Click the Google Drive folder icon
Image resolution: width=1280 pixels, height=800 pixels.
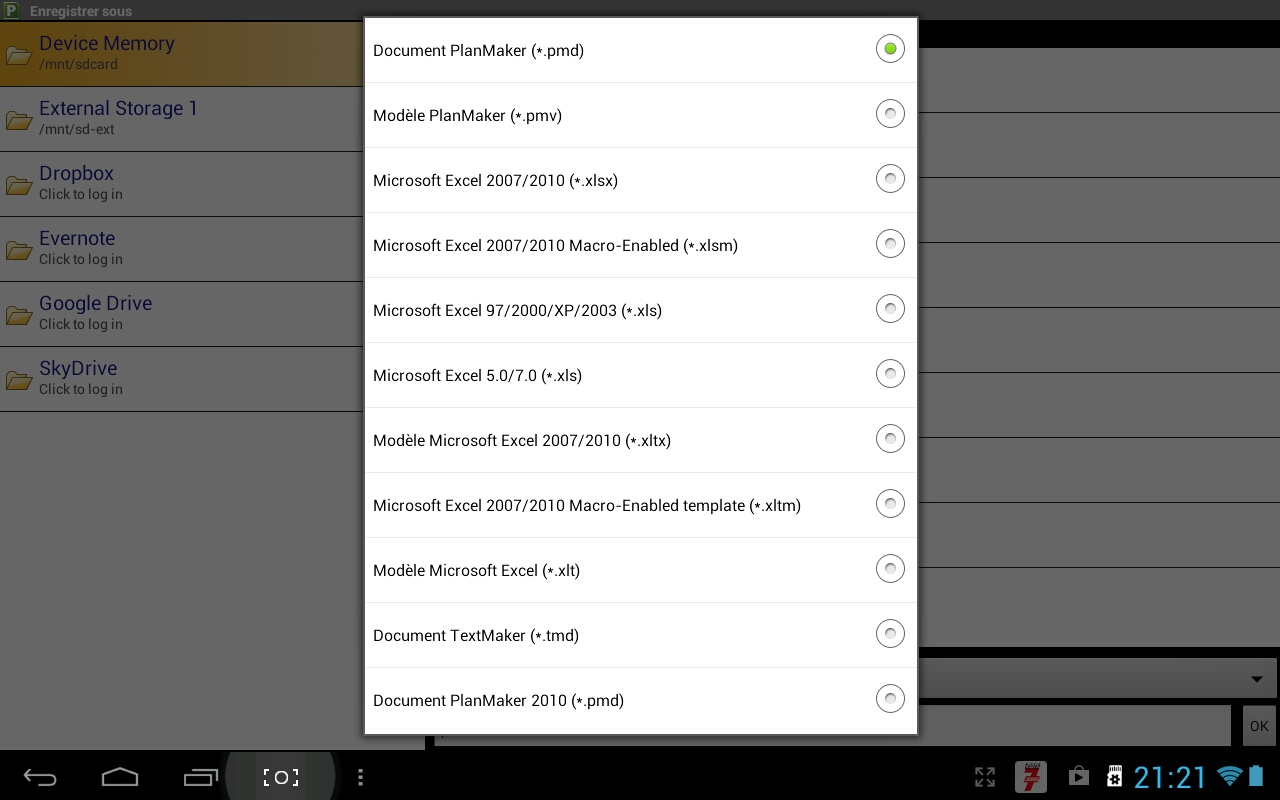tap(19, 316)
